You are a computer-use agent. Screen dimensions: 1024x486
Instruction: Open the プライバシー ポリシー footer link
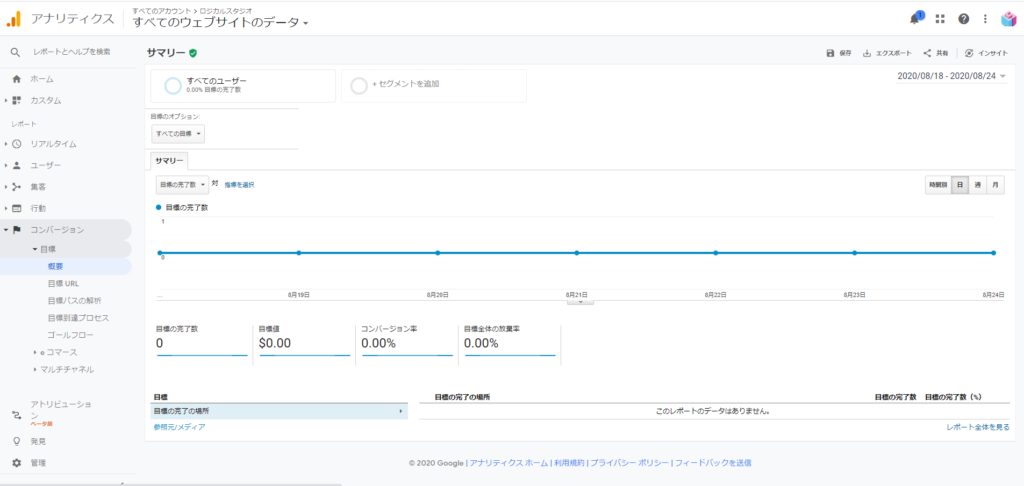pyautogui.click(x=630, y=462)
